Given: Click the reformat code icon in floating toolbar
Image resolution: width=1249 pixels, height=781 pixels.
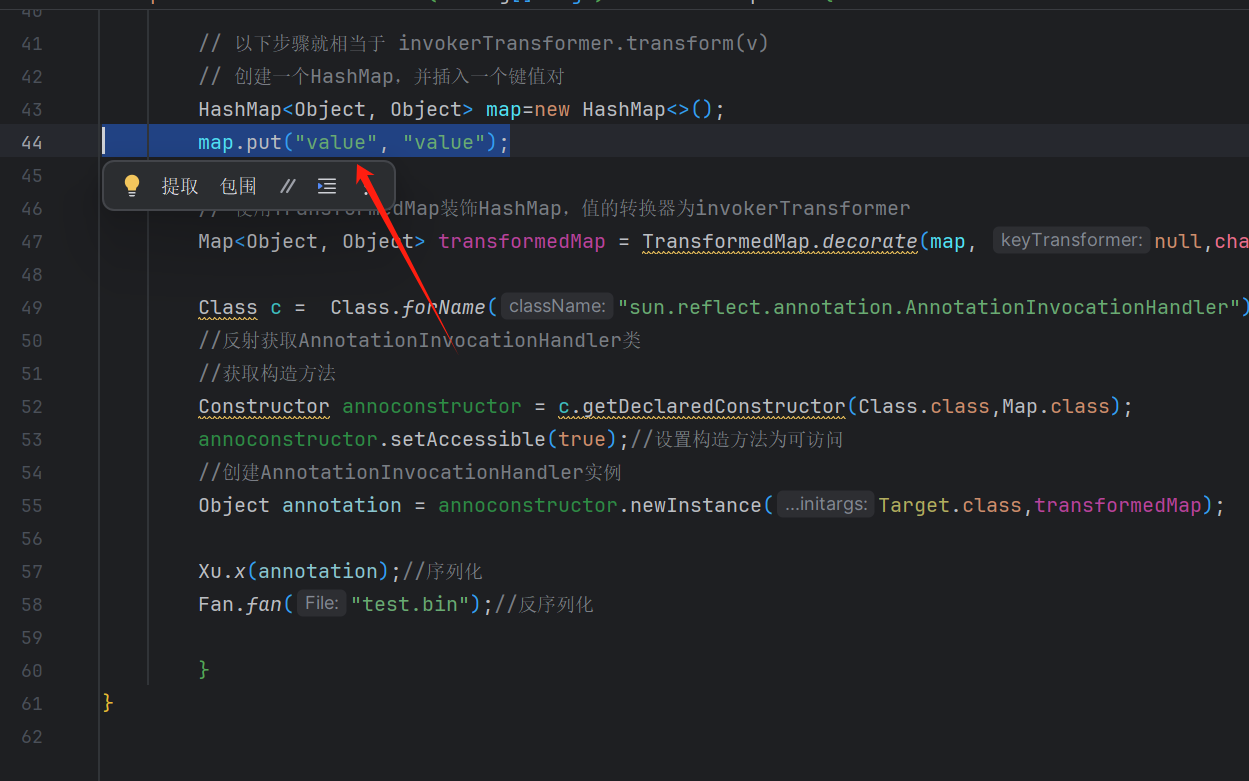Looking at the screenshot, I should [x=327, y=186].
